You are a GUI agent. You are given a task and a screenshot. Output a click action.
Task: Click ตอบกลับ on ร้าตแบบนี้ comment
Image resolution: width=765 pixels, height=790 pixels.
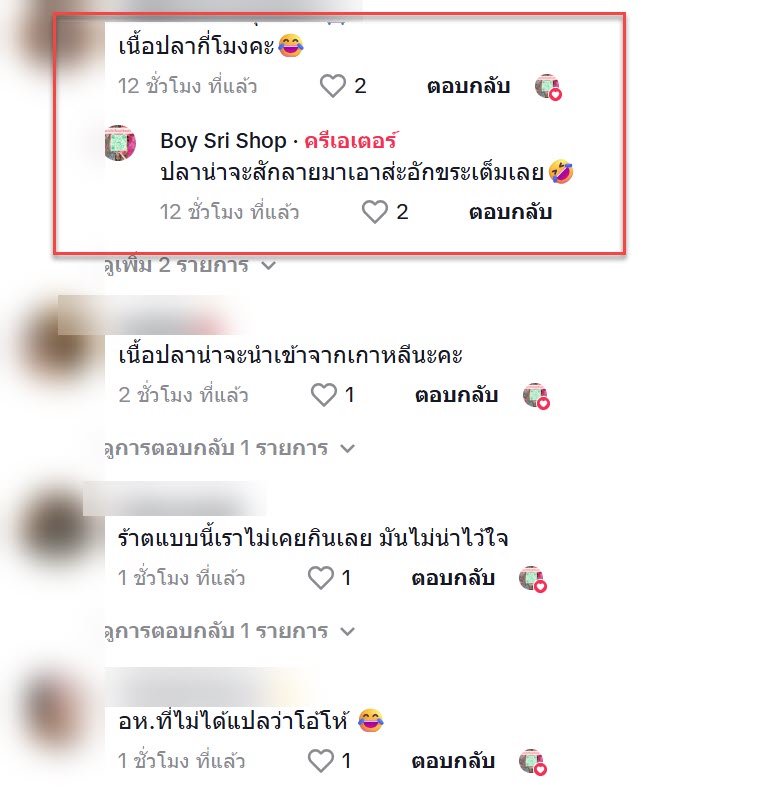[453, 578]
